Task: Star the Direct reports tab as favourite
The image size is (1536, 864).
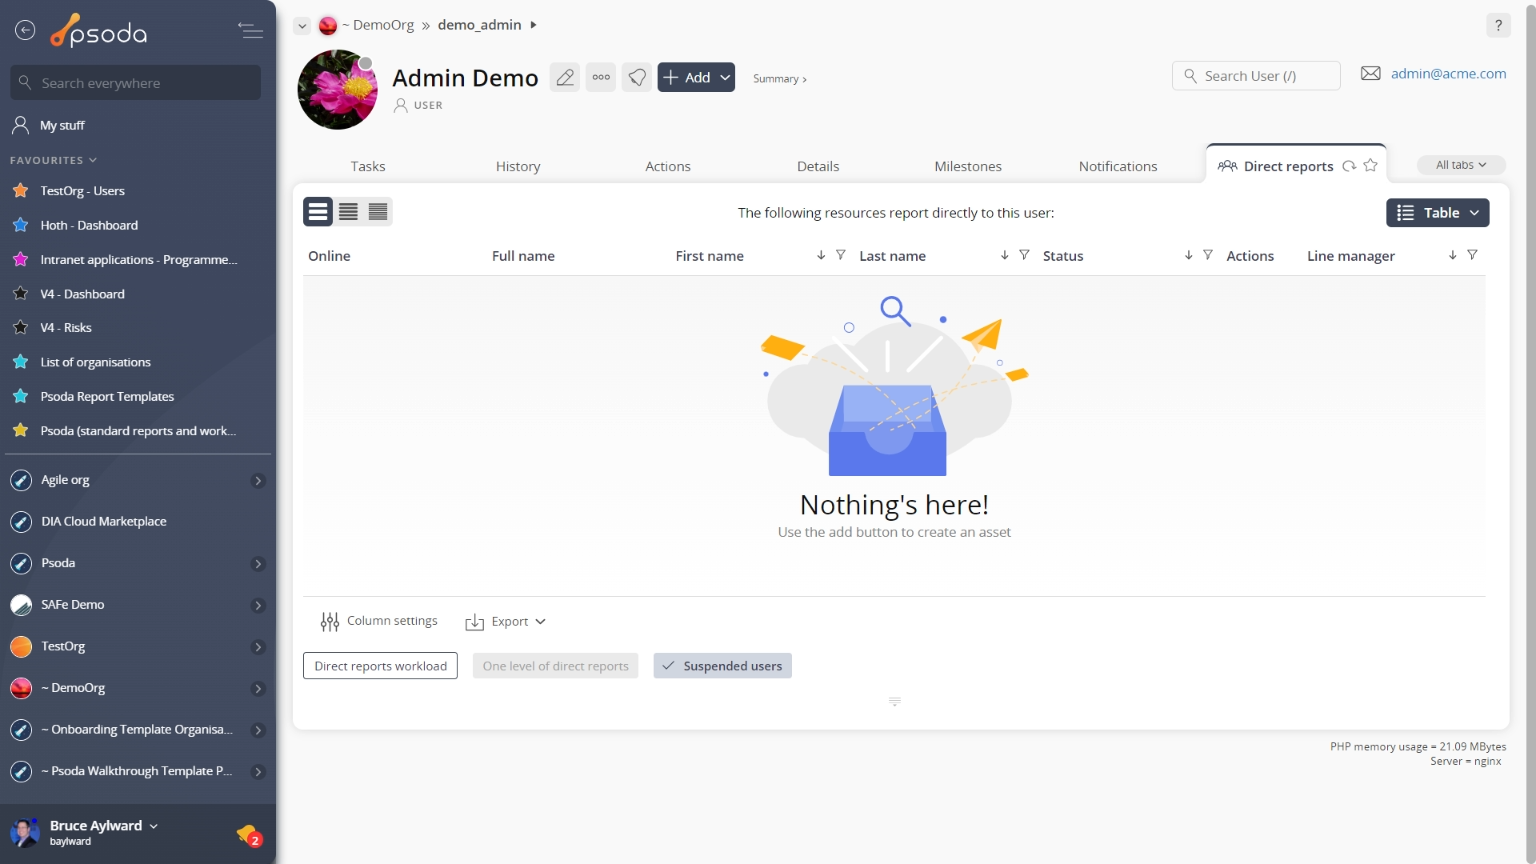Action: [x=1371, y=166]
